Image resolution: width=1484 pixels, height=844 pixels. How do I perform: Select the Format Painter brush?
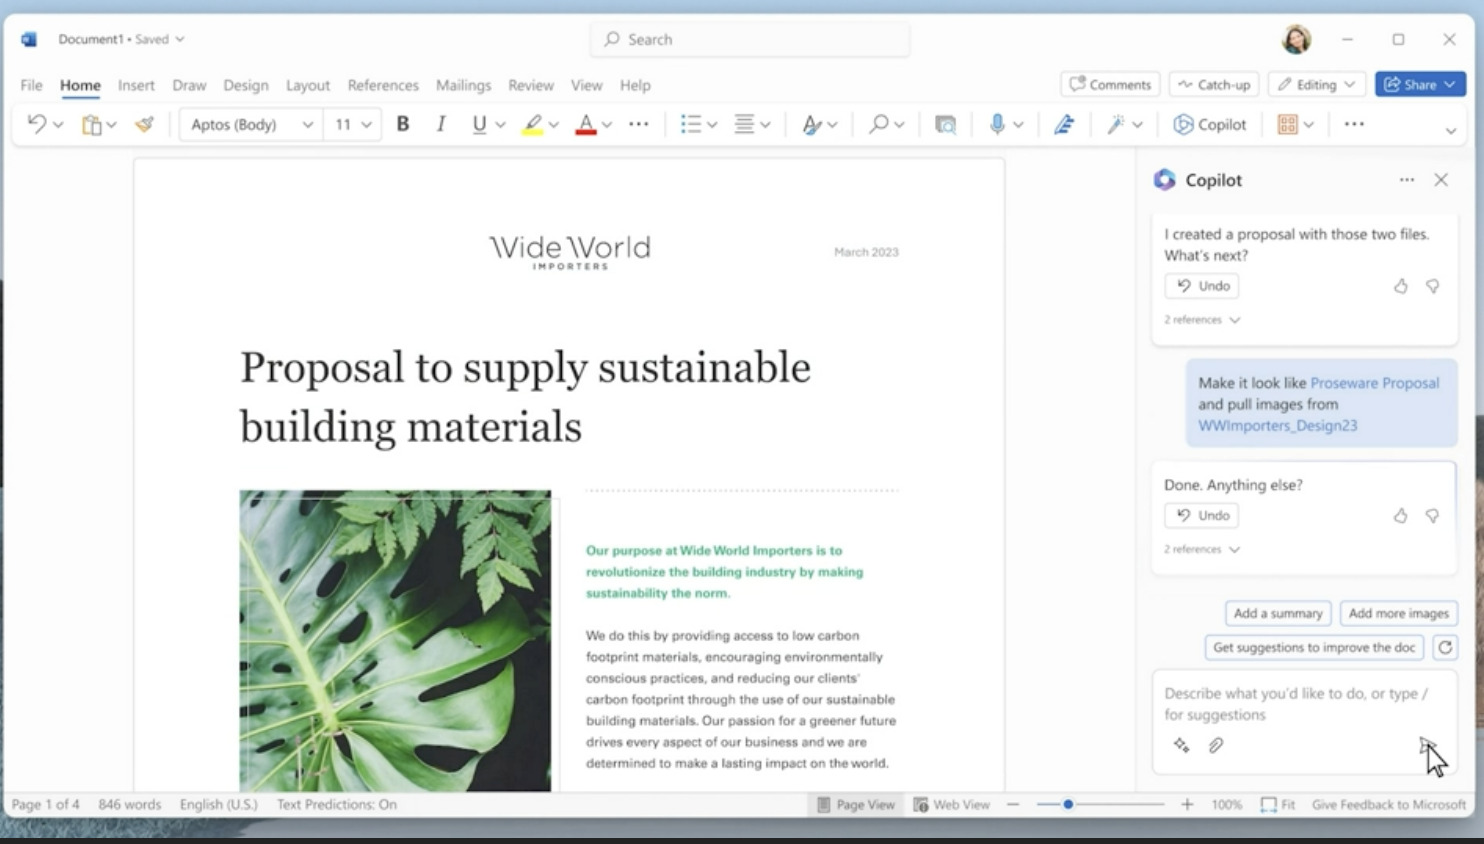pos(145,124)
